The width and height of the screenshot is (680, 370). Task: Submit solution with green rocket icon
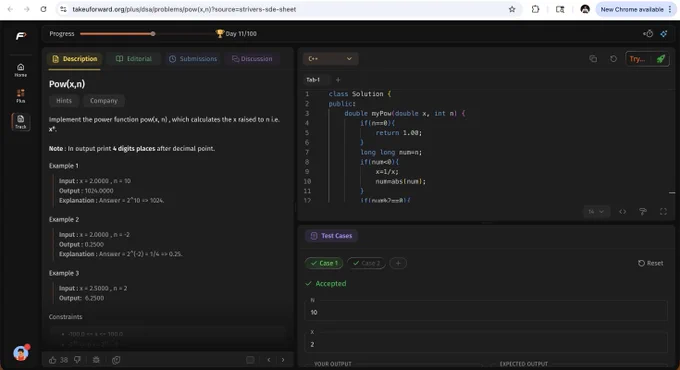[x=660, y=59]
